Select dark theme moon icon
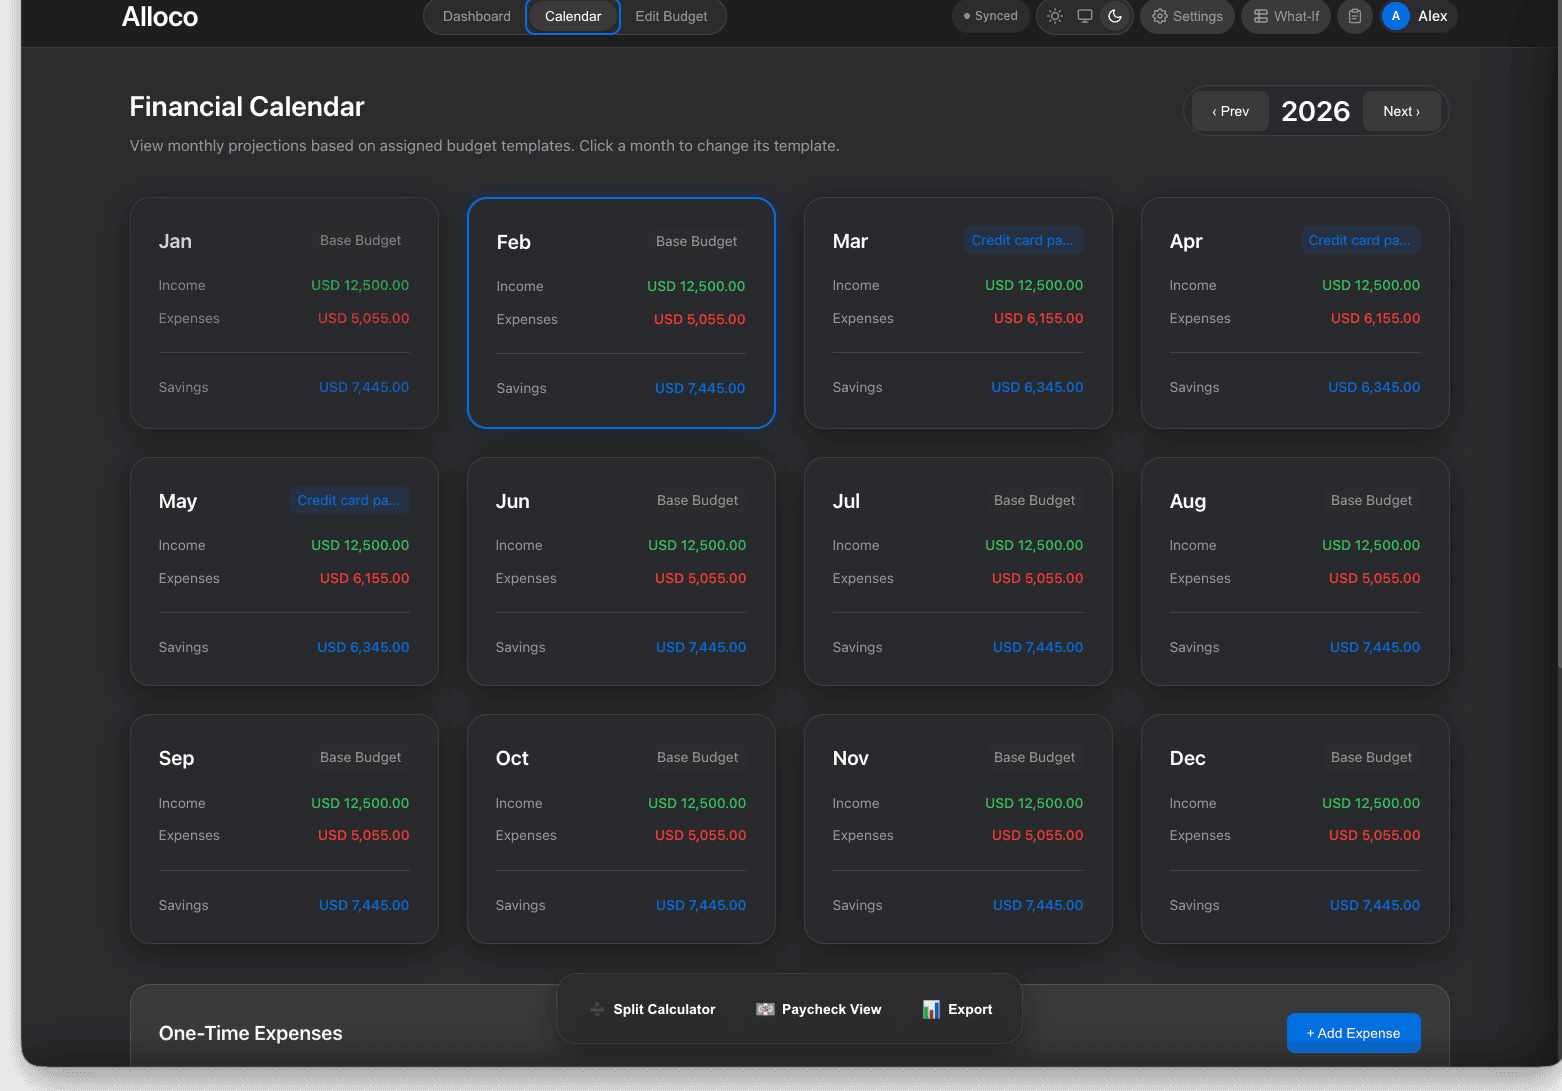 coord(1115,16)
